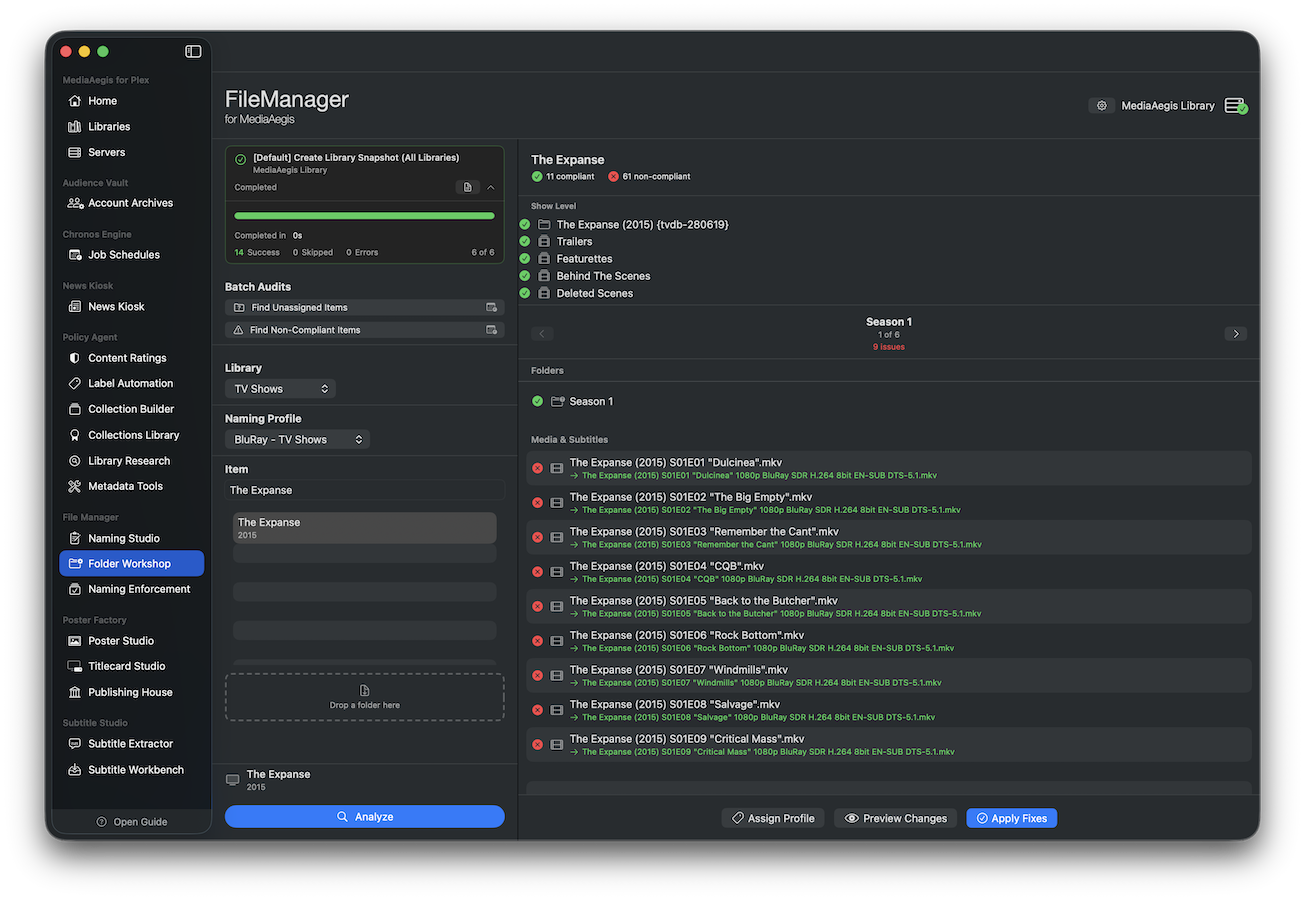1305x900 pixels.
Task: Go to next season arrow
Action: tap(1236, 334)
